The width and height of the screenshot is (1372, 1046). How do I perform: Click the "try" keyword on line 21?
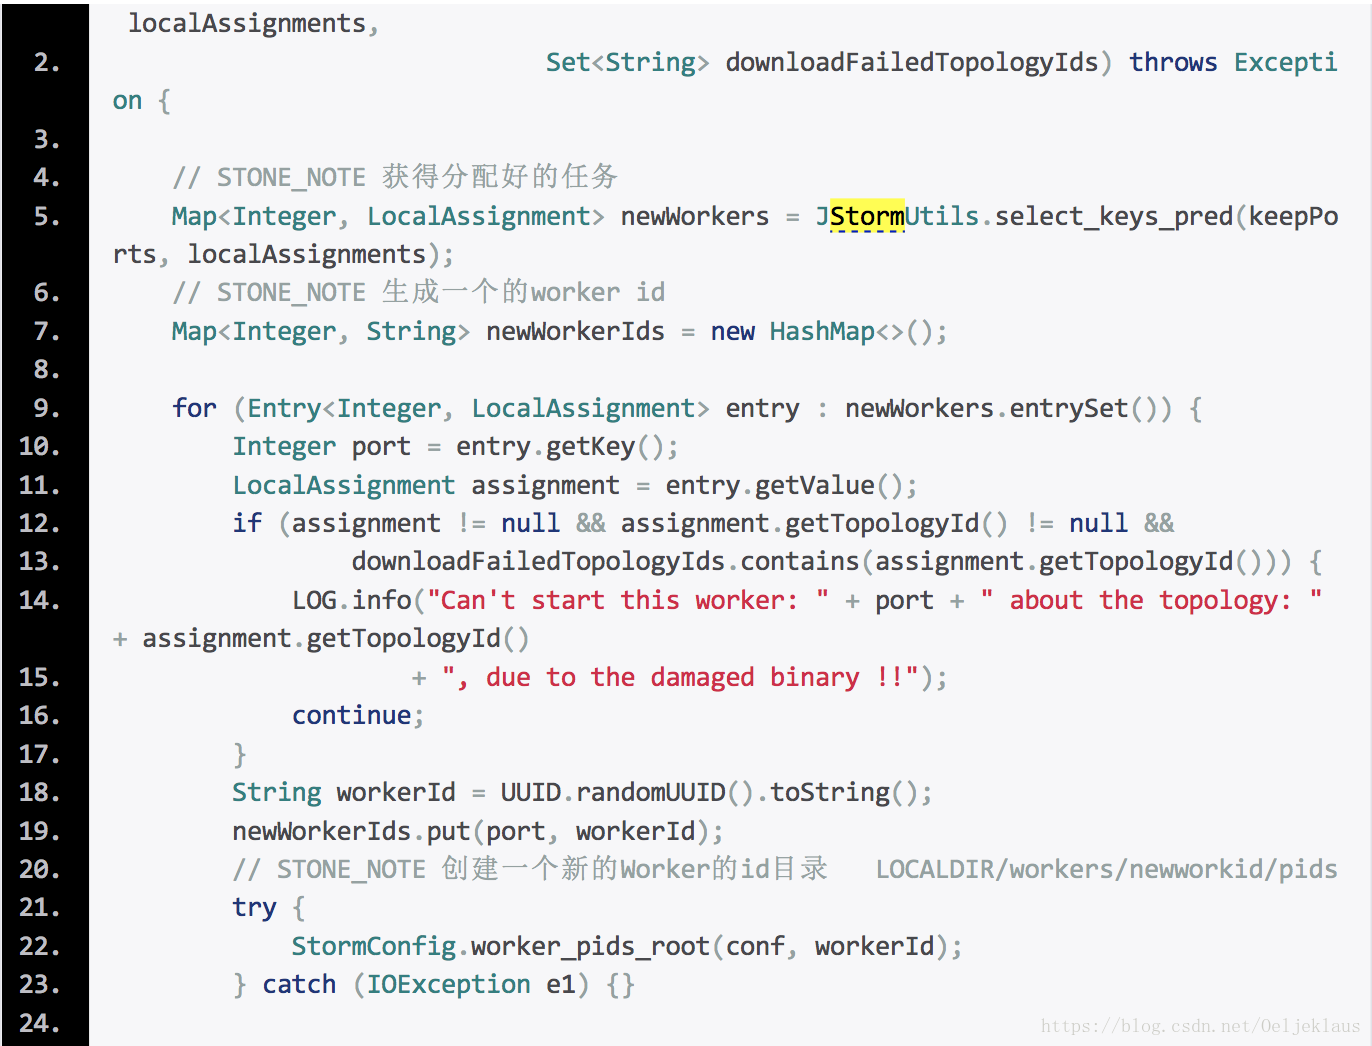tap(254, 908)
